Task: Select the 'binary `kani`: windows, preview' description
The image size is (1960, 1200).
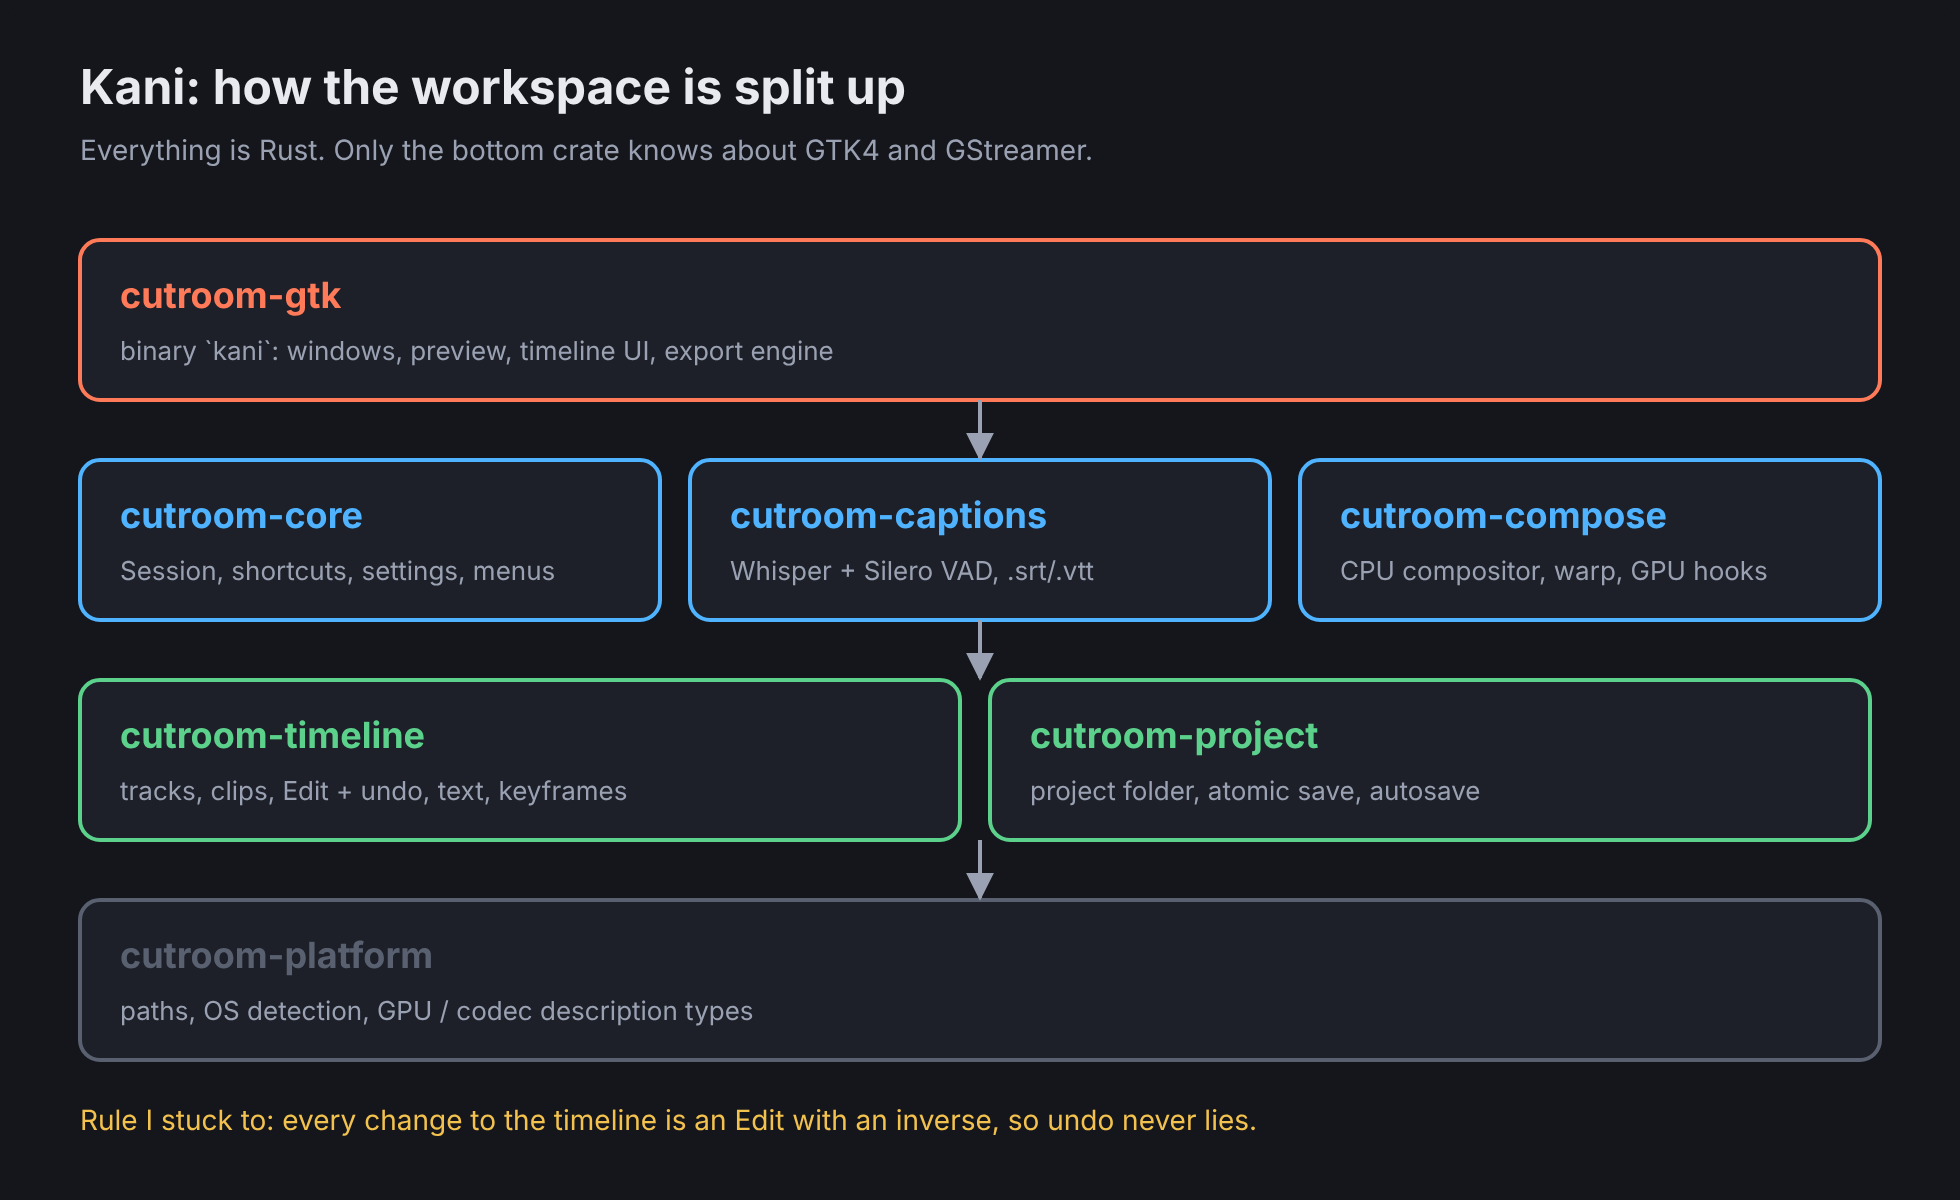Action: tap(476, 351)
